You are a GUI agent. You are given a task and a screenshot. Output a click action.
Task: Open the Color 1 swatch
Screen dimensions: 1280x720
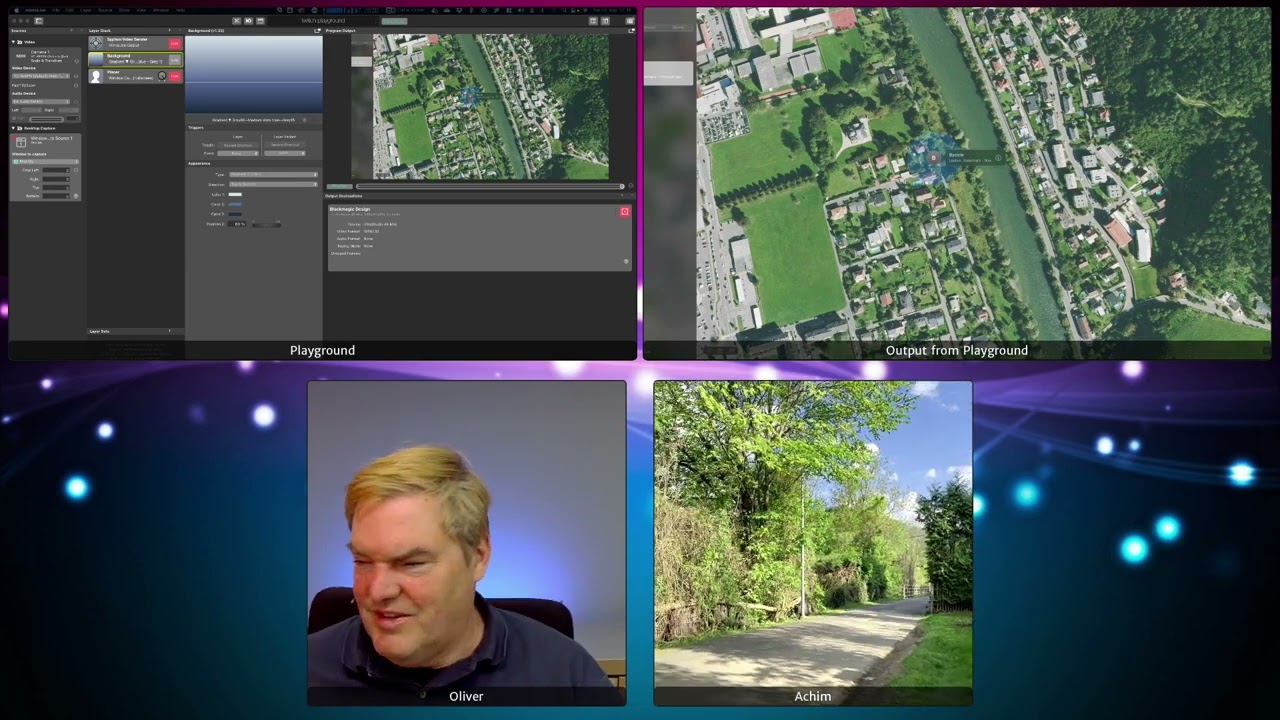(235, 194)
